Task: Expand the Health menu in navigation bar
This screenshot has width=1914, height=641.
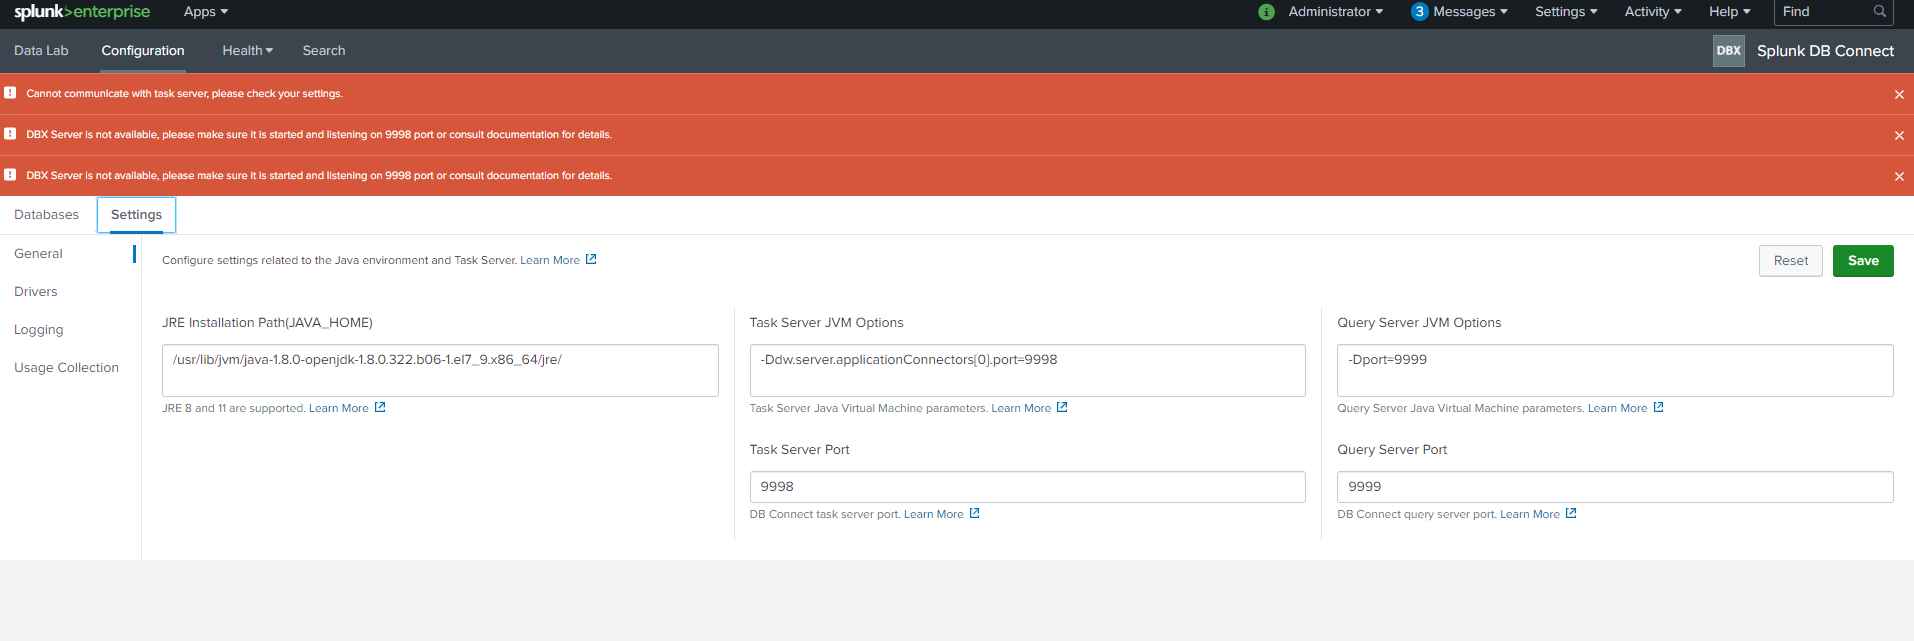Action: (247, 51)
